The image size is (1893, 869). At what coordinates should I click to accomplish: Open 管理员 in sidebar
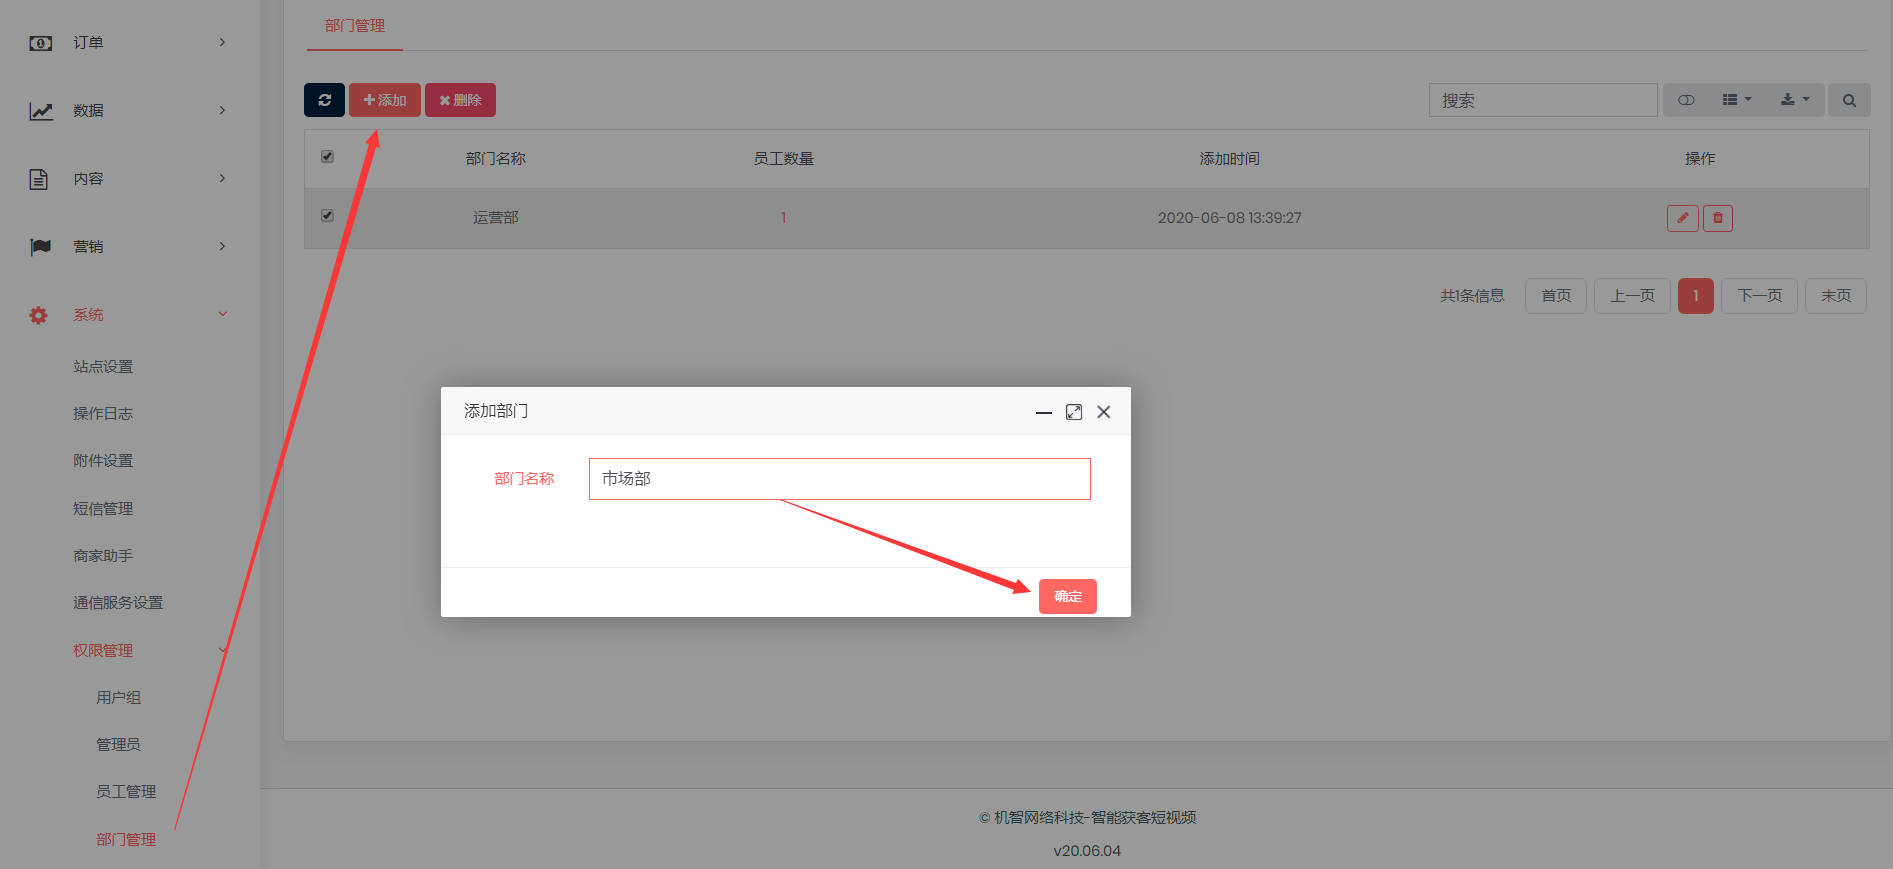pyautogui.click(x=119, y=745)
